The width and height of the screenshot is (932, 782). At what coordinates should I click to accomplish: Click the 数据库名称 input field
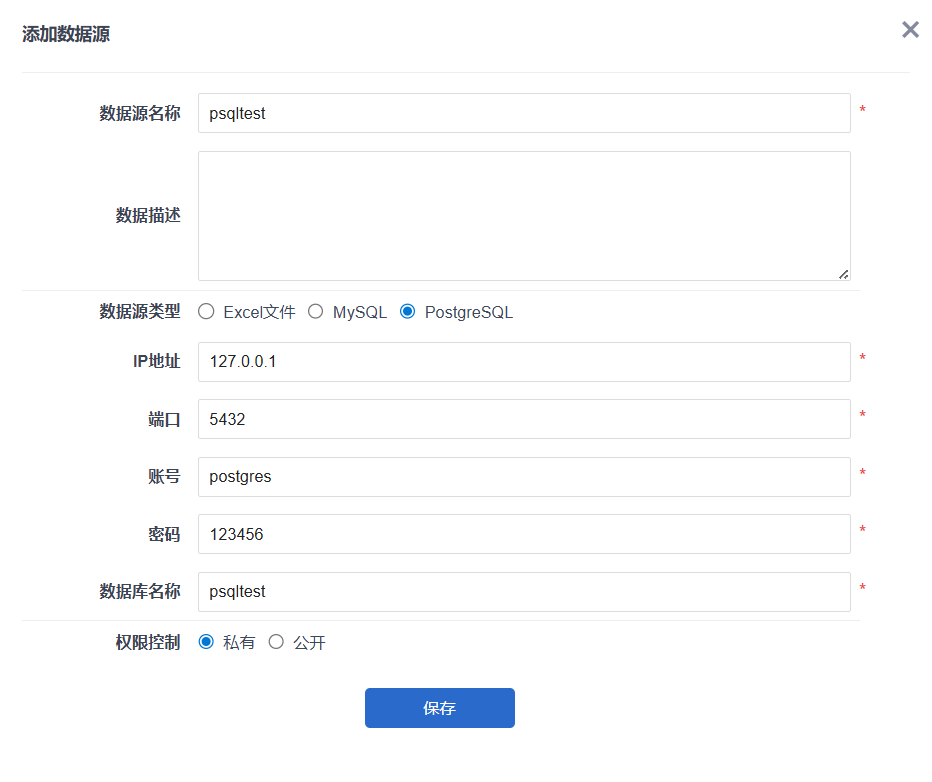tap(524, 592)
